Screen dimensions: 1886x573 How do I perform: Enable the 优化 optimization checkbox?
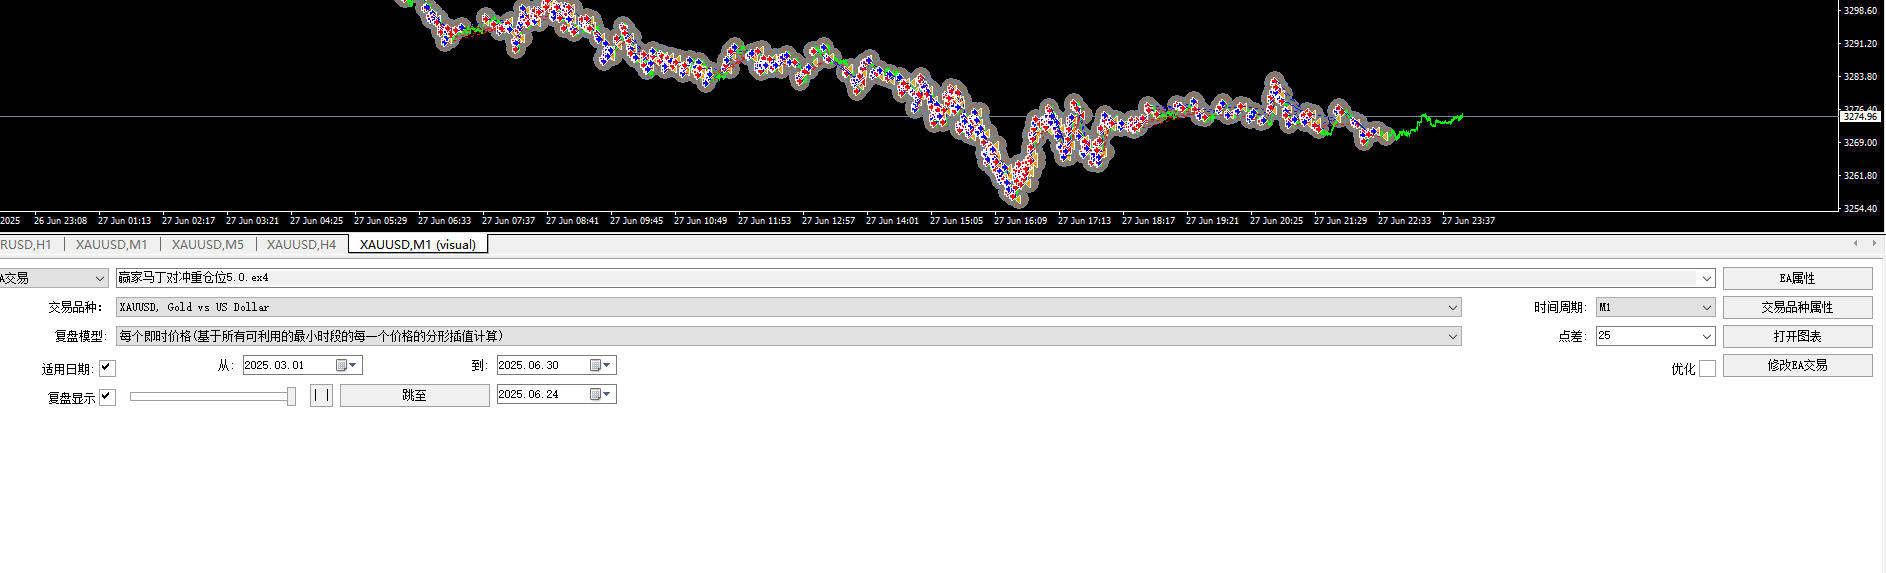coord(1707,368)
